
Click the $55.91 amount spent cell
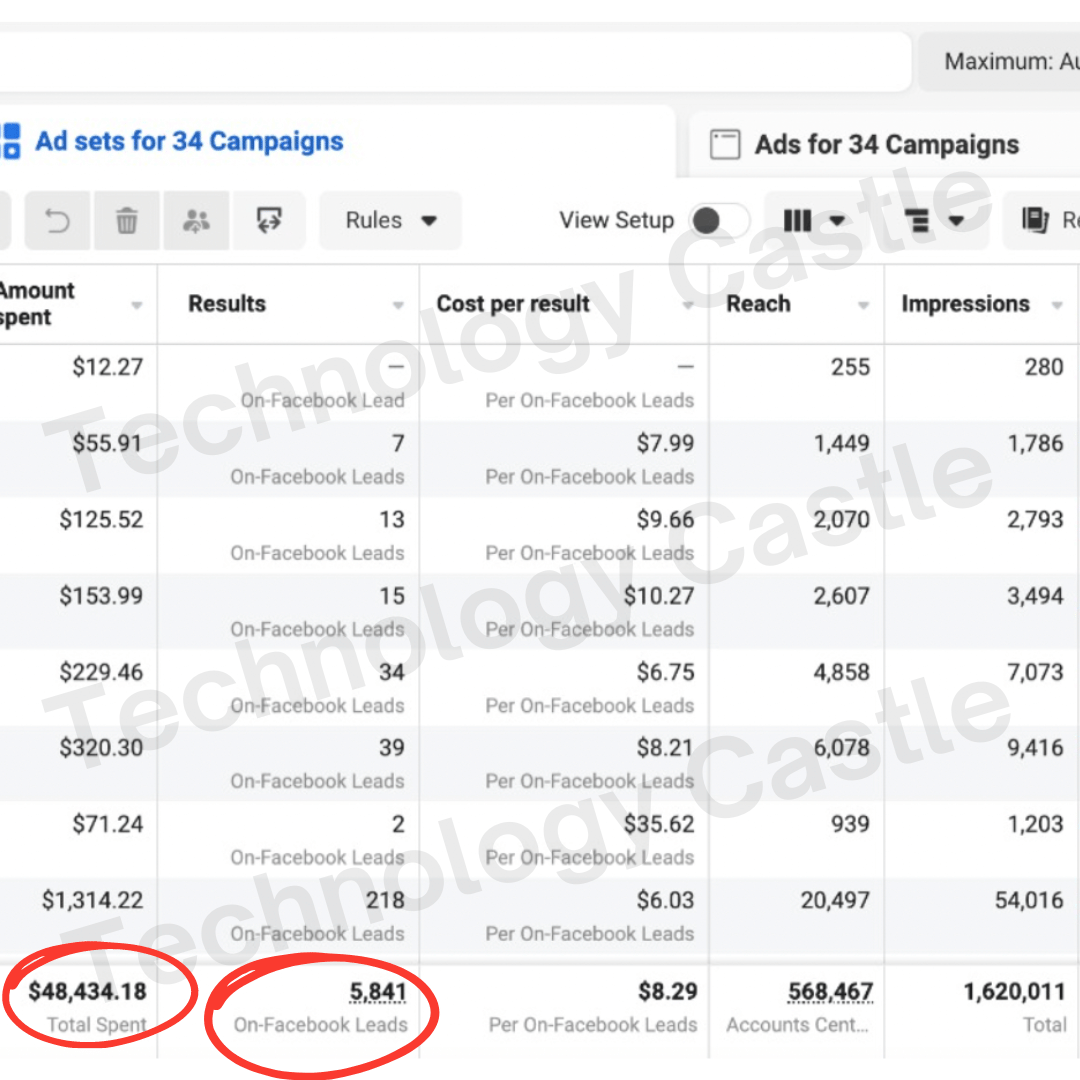pyautogui.click(x=108, y=443)
